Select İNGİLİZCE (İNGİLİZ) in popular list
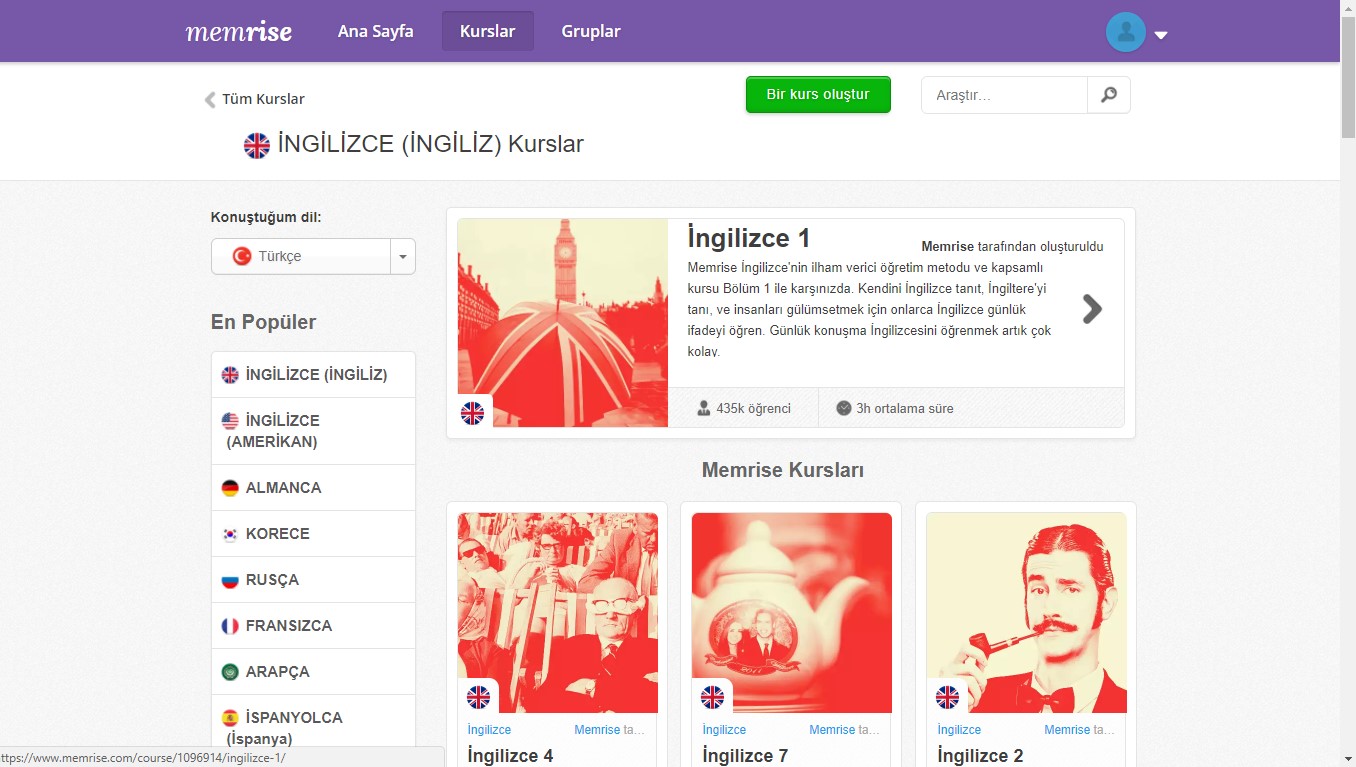The height and width of the screenshot is (767, 1356). coord(313,375)
